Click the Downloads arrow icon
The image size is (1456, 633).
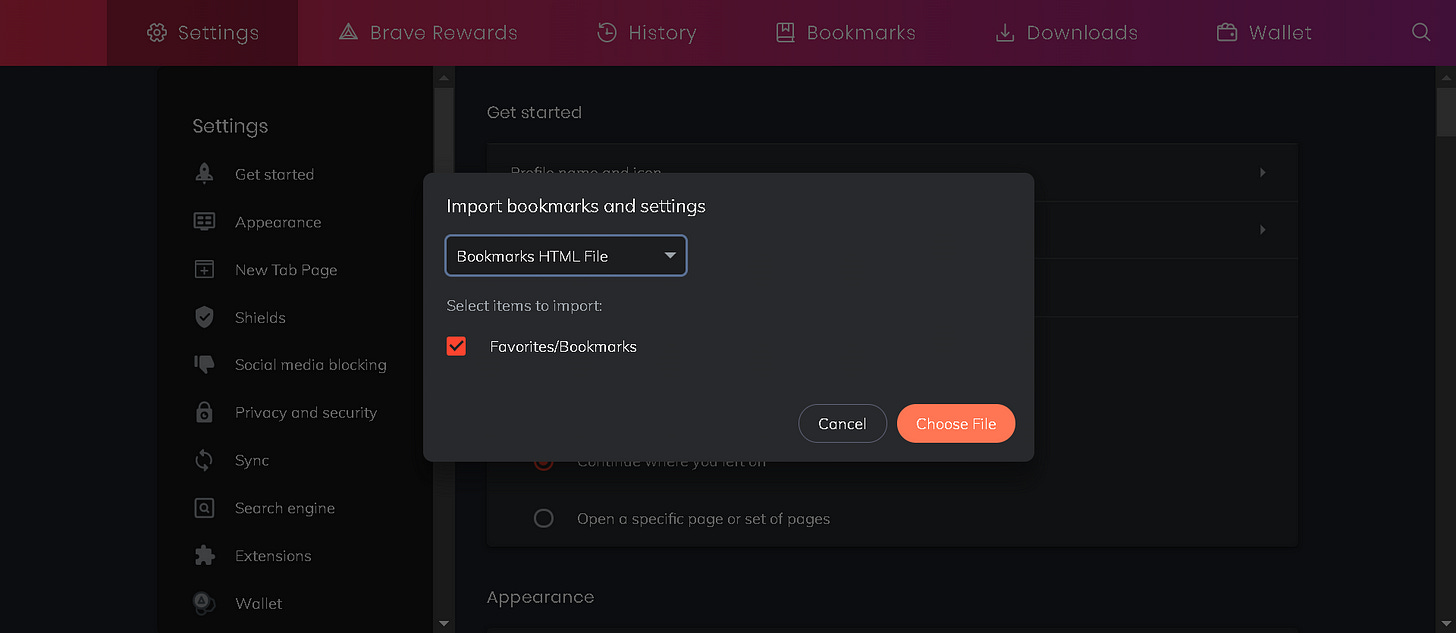tap(1005, 32)
